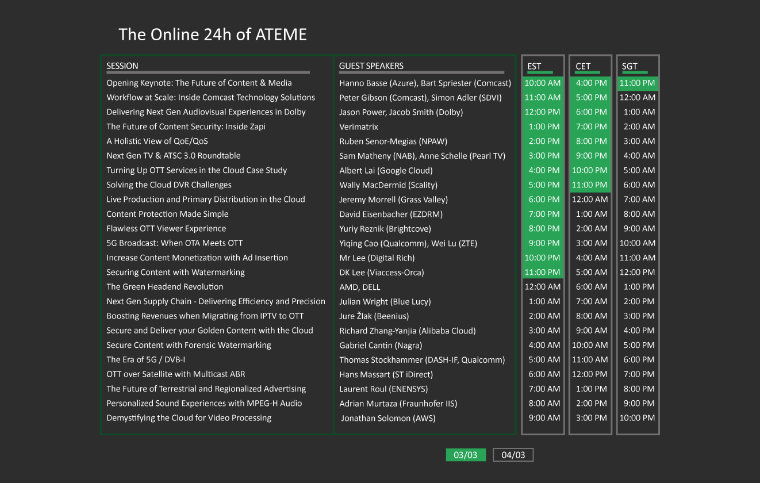Open Workflow at Scale Comcast session
Image resolution: width=760 pixels, height=483 pixels.
click(x=211, y=98)
